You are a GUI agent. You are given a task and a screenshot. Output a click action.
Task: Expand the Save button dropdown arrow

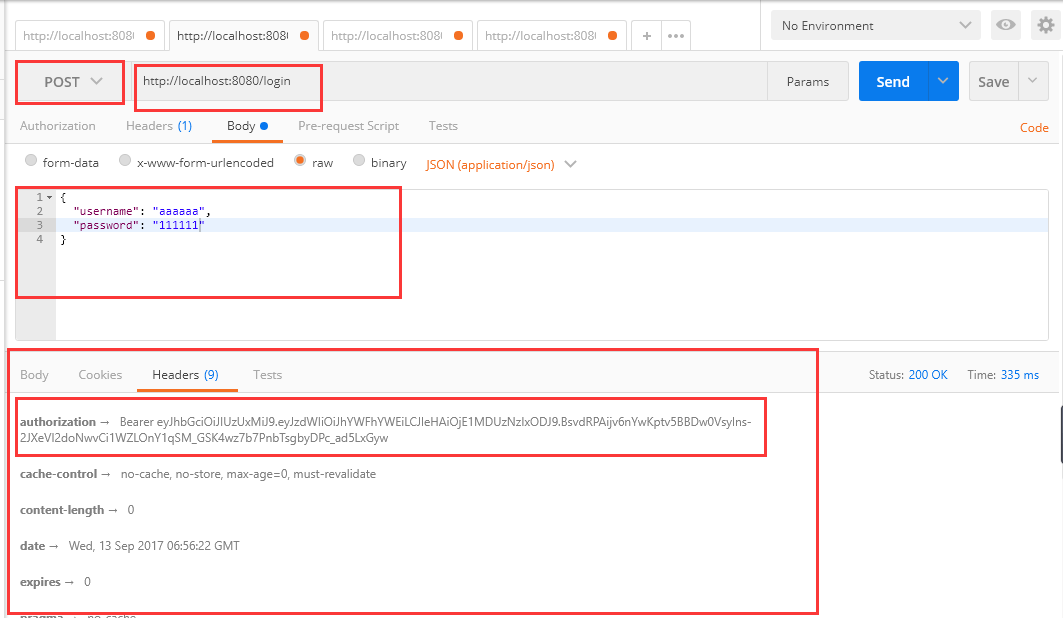pyautogui.click(x=1033, y=81)
